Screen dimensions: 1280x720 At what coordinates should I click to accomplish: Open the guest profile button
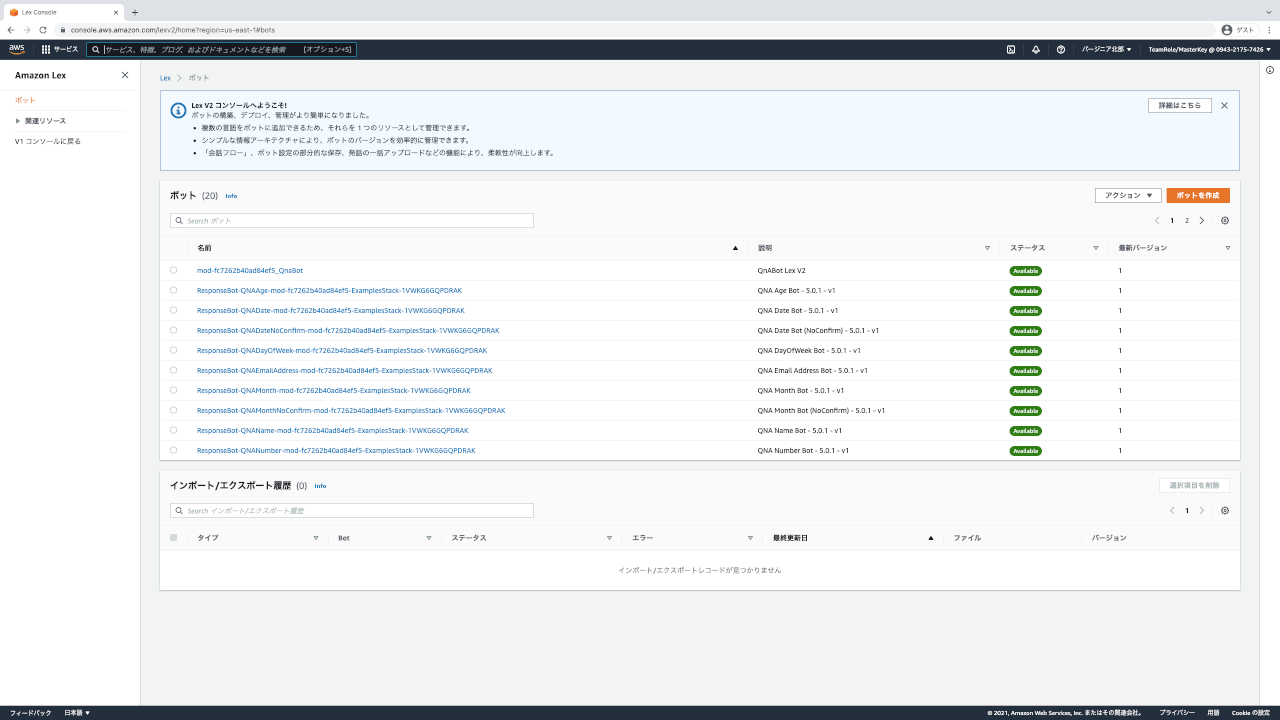tap(1238, 30)
